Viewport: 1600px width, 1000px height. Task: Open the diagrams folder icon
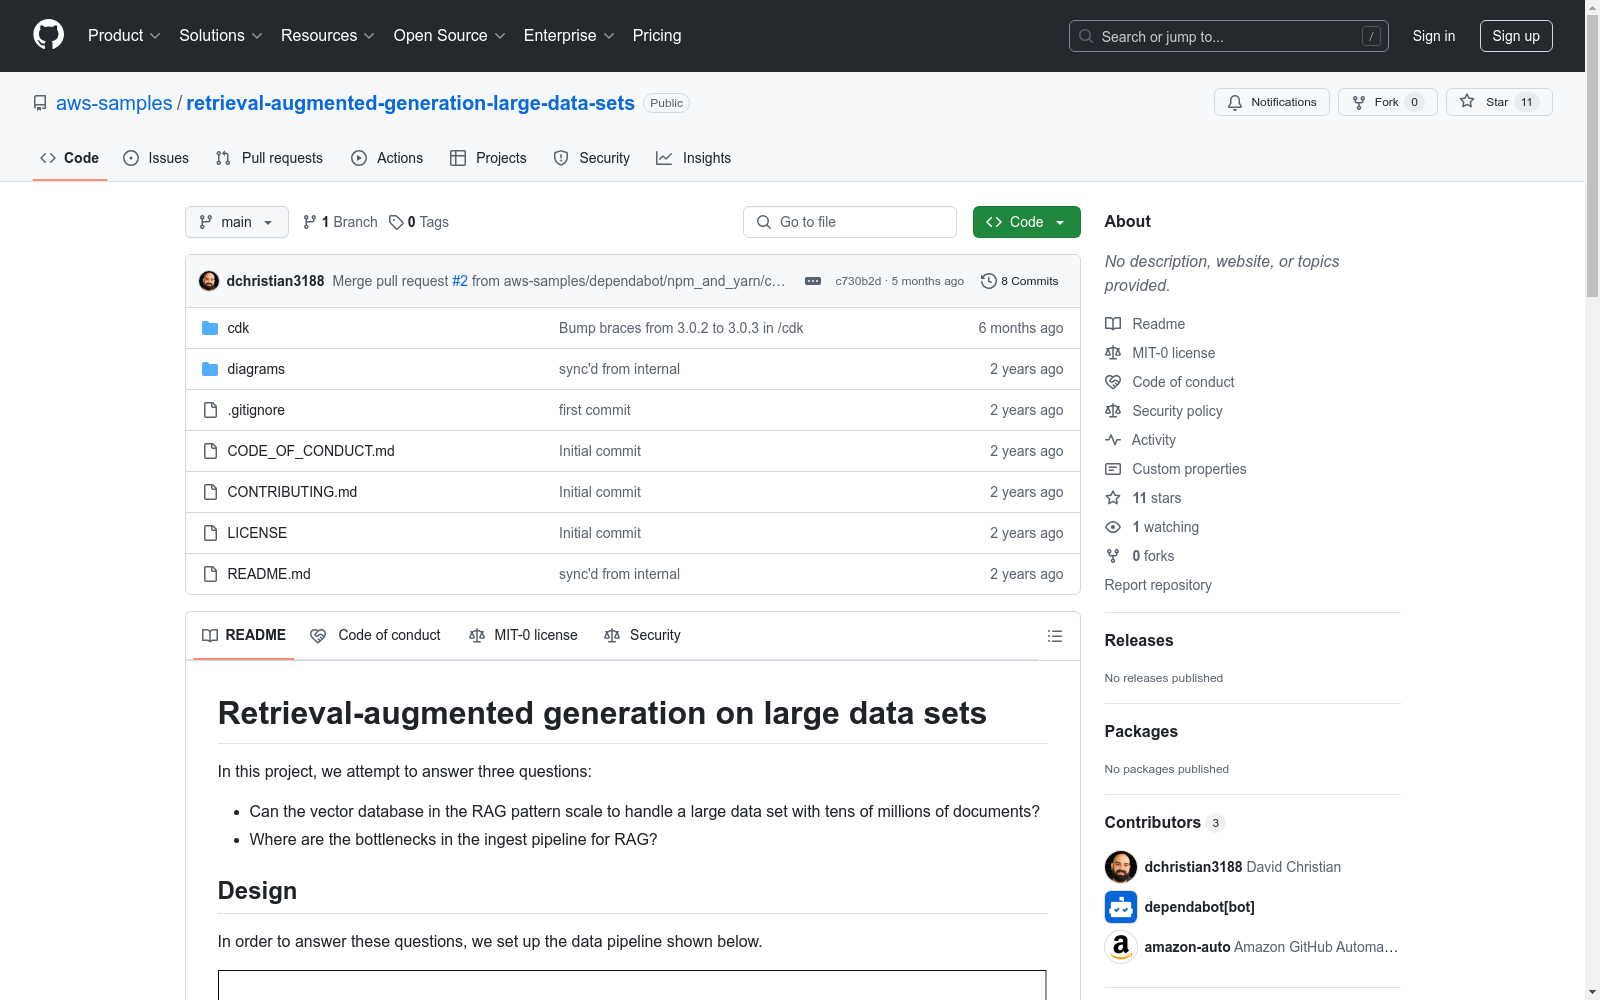(x=210, y=369)
